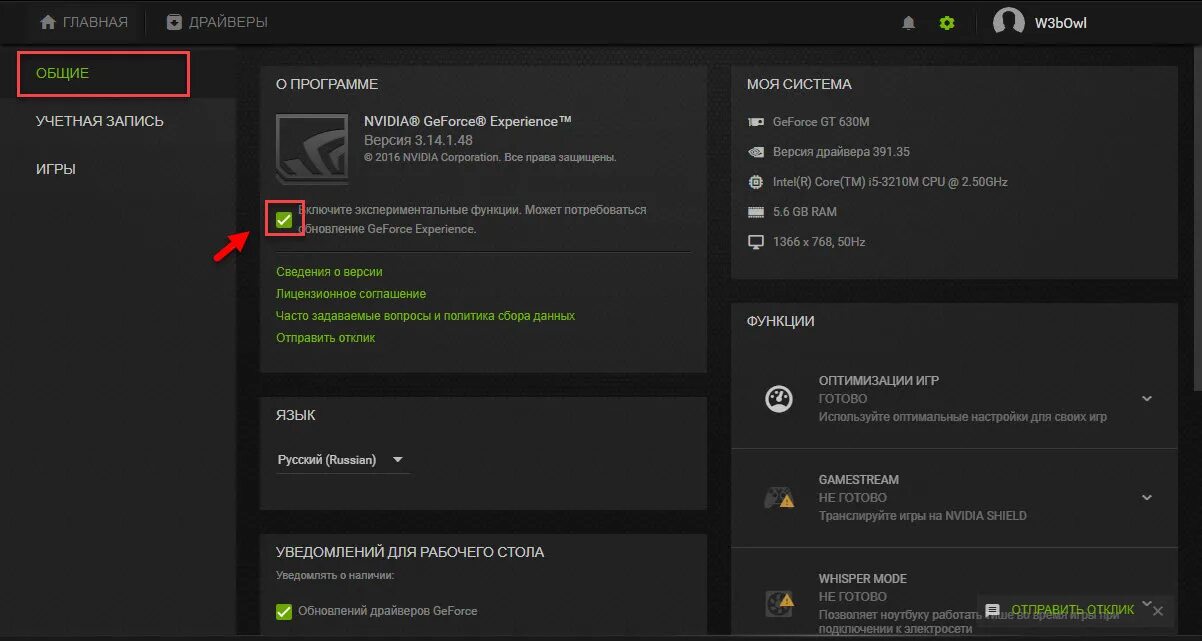Click the ОТПРАВИТЬ ОТКЛИК button at bottom

(x=1073, y=610)
